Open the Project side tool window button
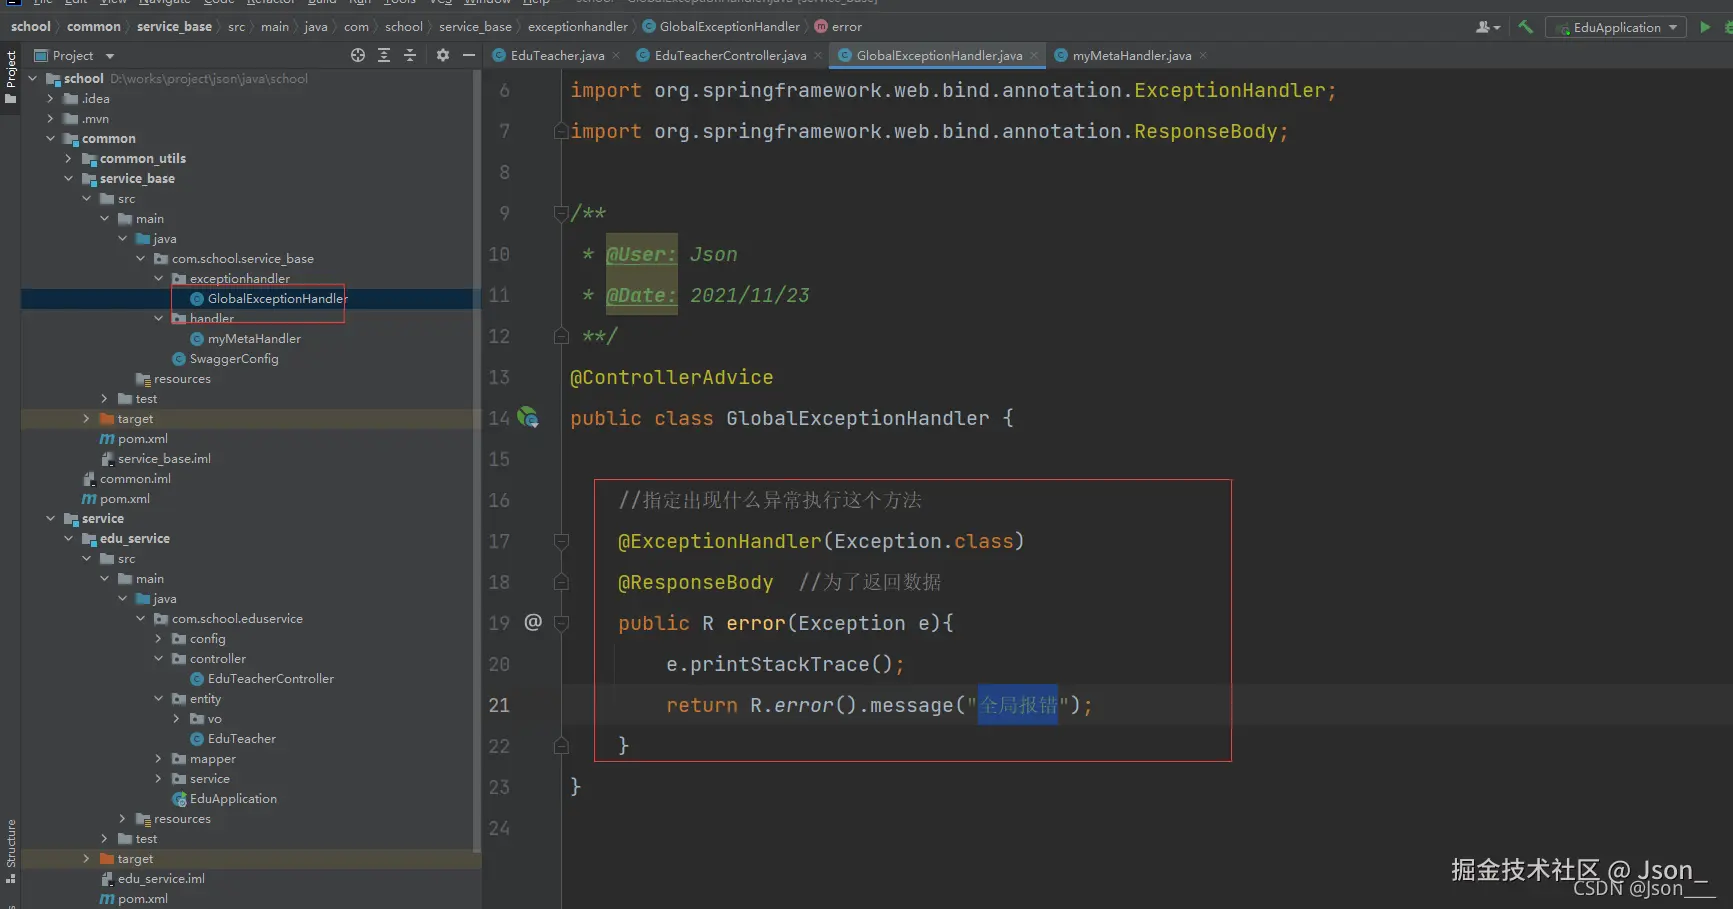This screenshot has height=909, width=1733. pyautogui.click(x=10, y=76)
